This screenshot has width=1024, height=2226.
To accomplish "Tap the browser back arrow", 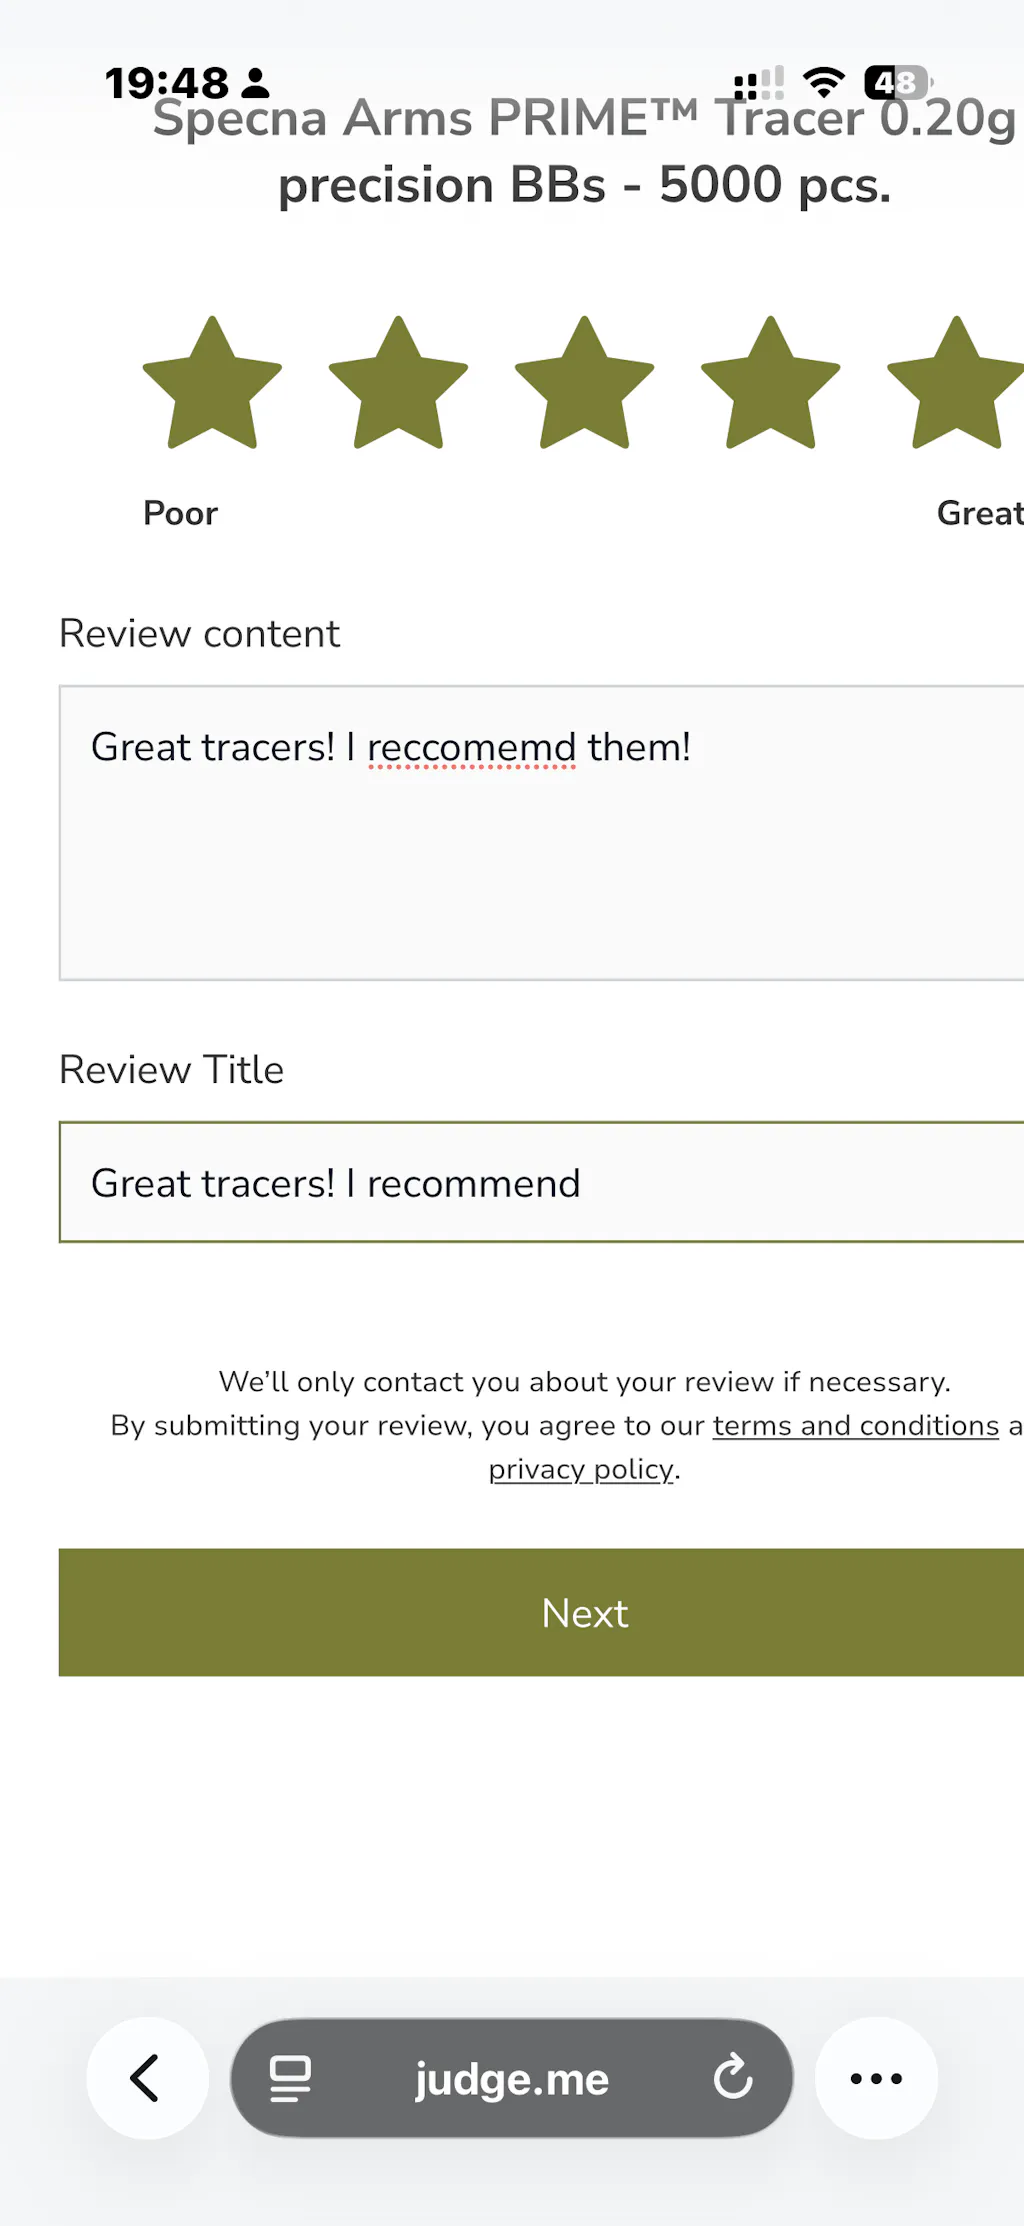I will (147, 2078).
